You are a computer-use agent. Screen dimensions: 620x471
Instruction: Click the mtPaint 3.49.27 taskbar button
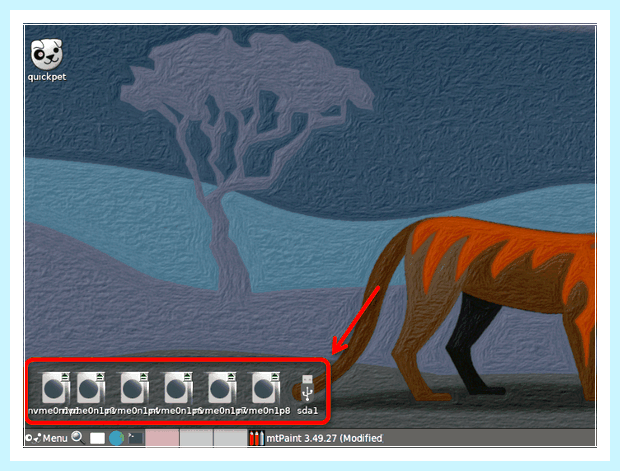coord(316,438)
